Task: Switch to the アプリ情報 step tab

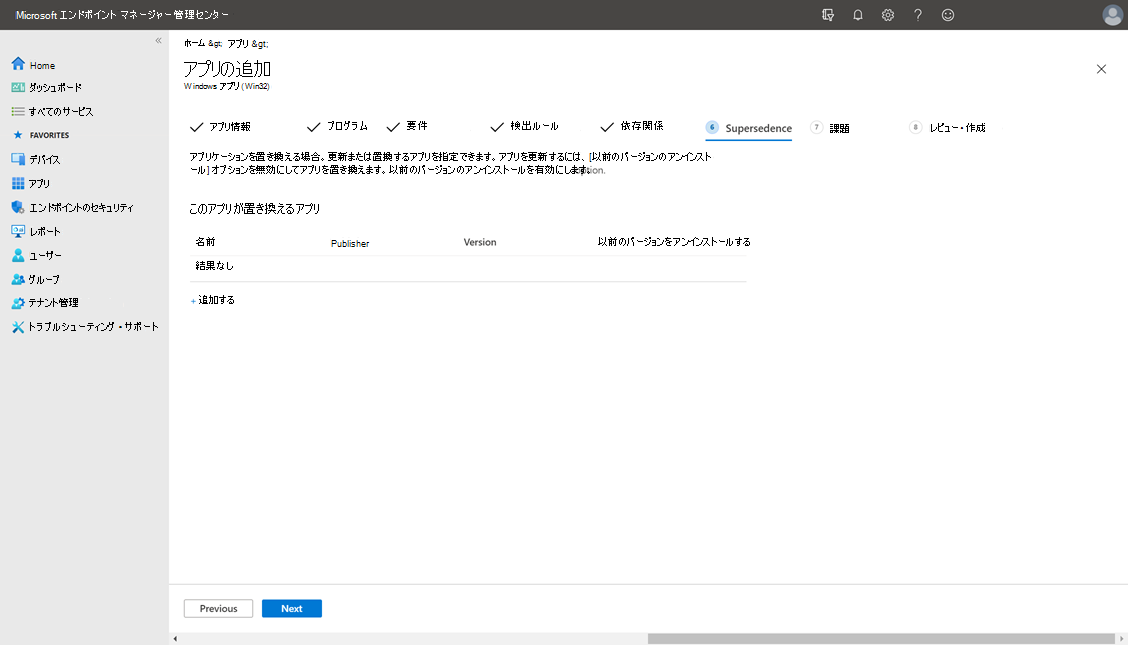Action: click(x=229, y=127)
